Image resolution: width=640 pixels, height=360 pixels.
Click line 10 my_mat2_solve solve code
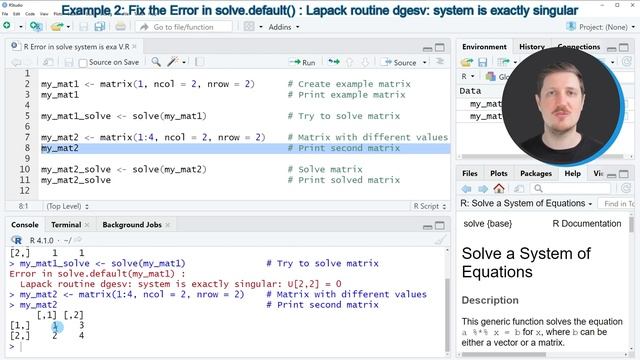coord(124,169)
